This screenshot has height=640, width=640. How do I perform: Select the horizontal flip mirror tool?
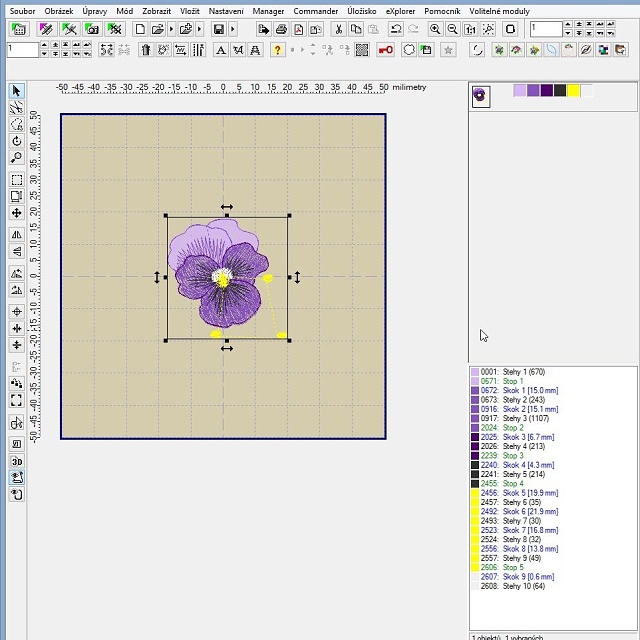click(x=17, y=234)
